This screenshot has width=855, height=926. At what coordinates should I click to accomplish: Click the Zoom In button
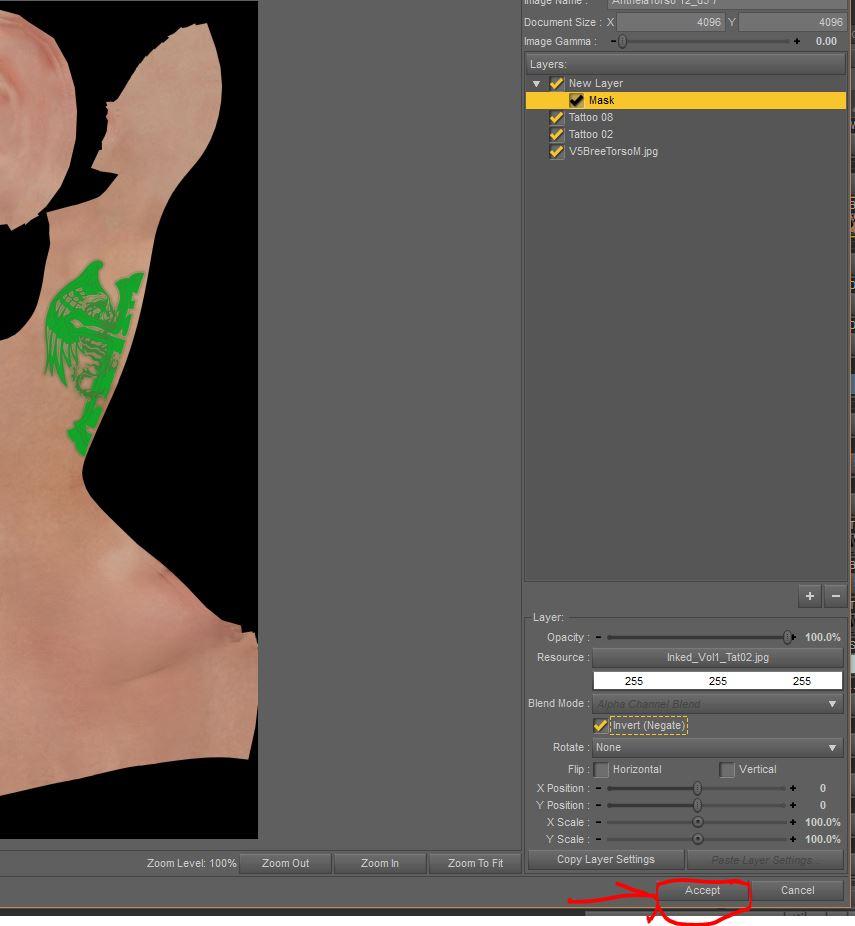click(380, 863)
